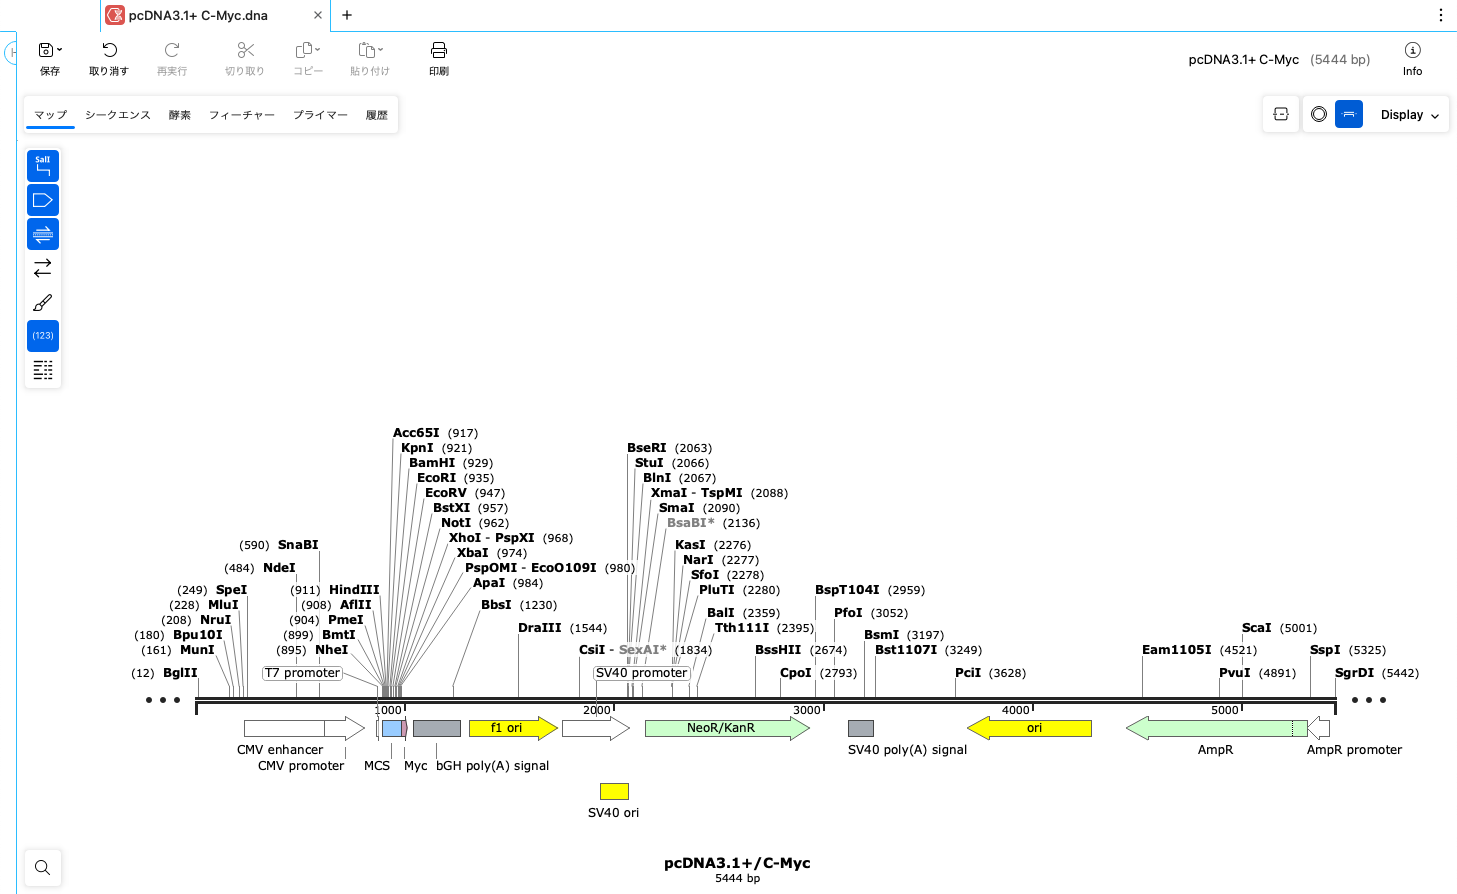Open the three-dot overflow menu
The height and width of the screenshot is (894, 1457).
[x=1440, y=15]
